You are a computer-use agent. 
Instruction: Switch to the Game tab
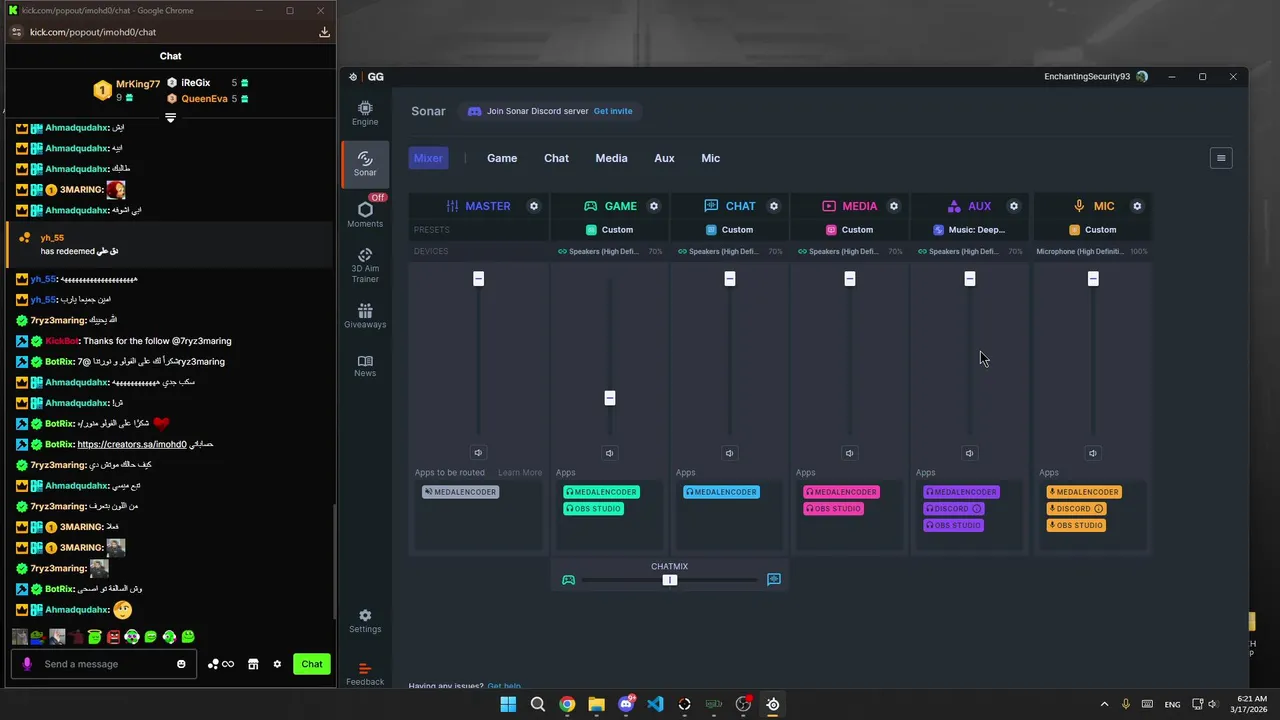pyautogui.click(x=502, y=158)
